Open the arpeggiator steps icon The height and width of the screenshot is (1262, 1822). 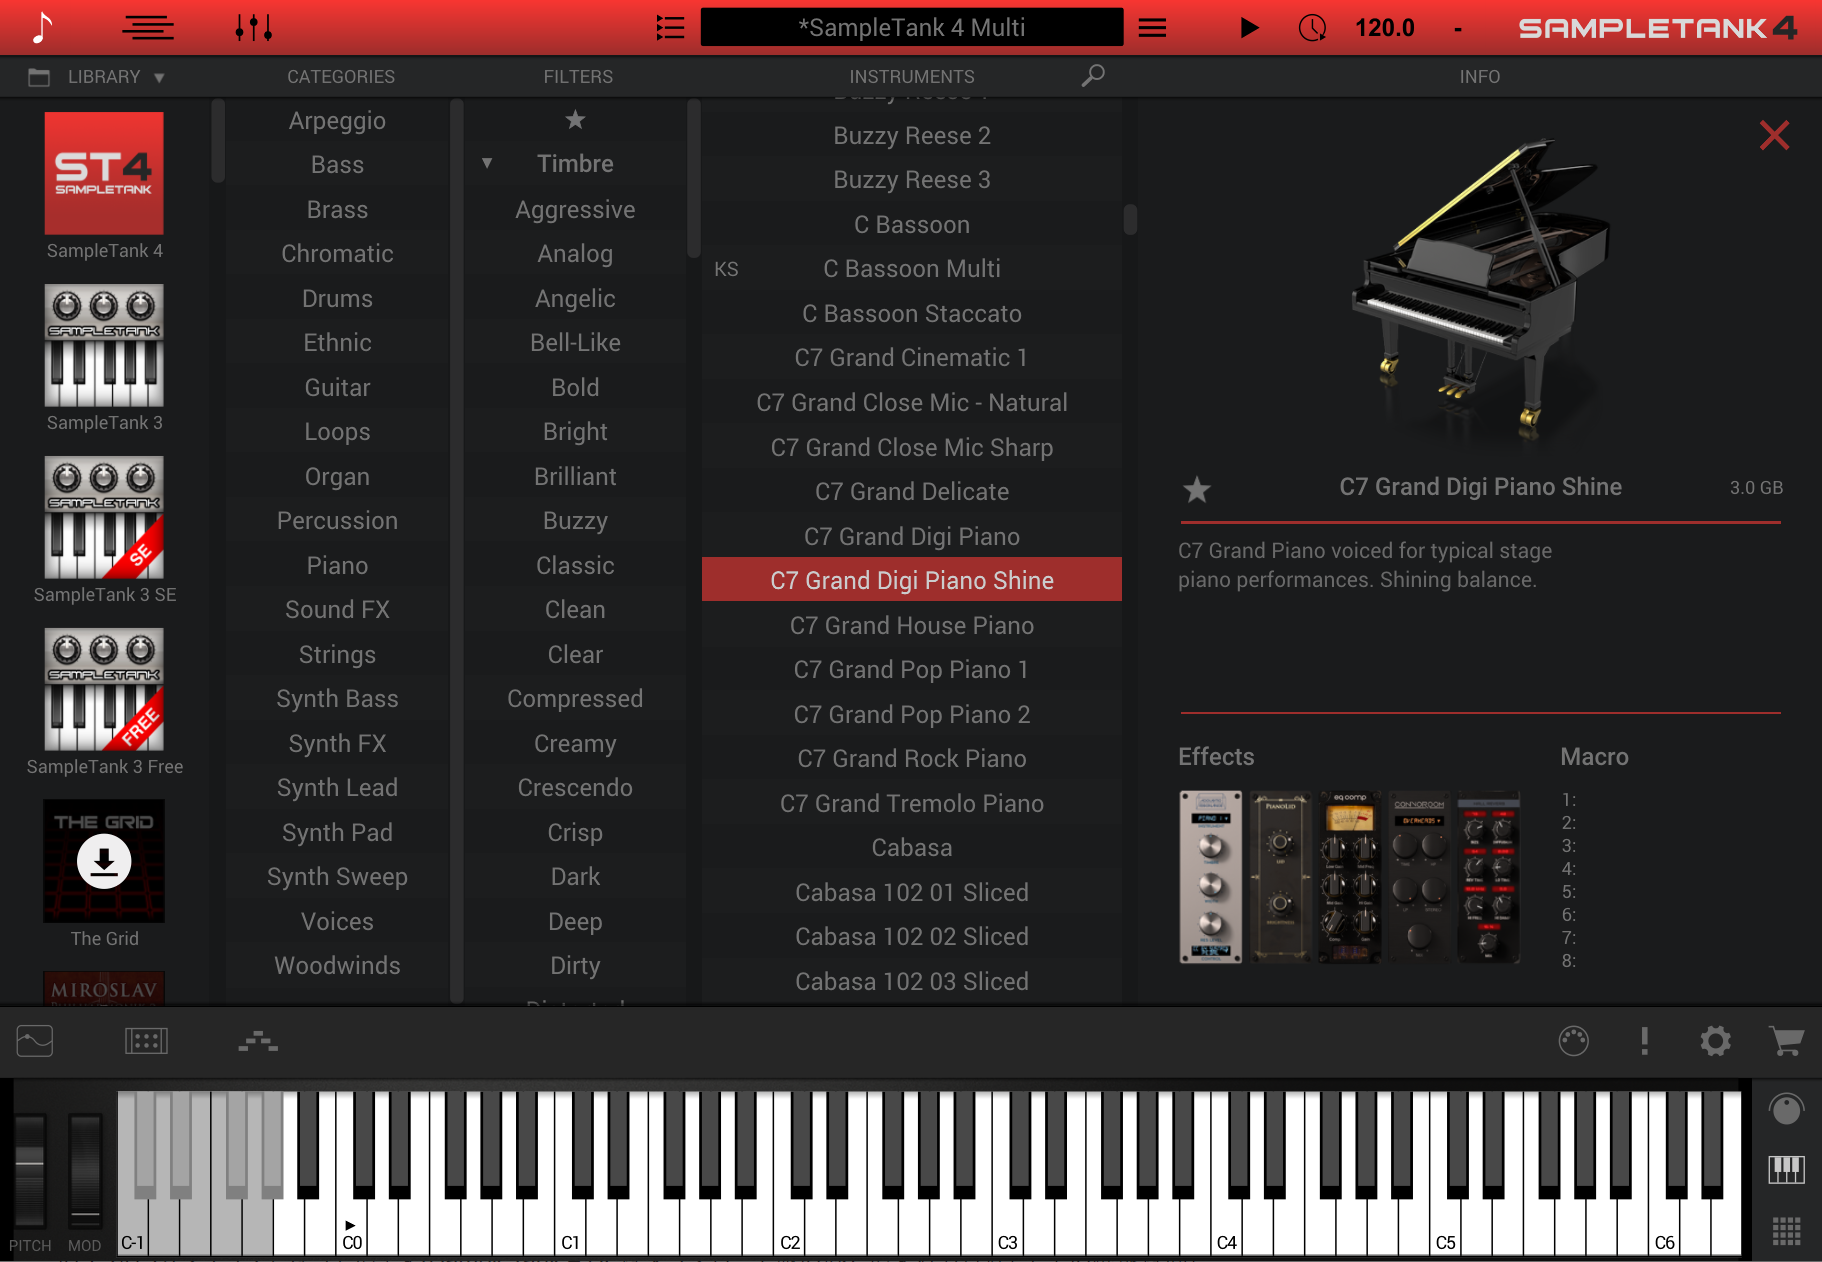(x=258, y=1041)
